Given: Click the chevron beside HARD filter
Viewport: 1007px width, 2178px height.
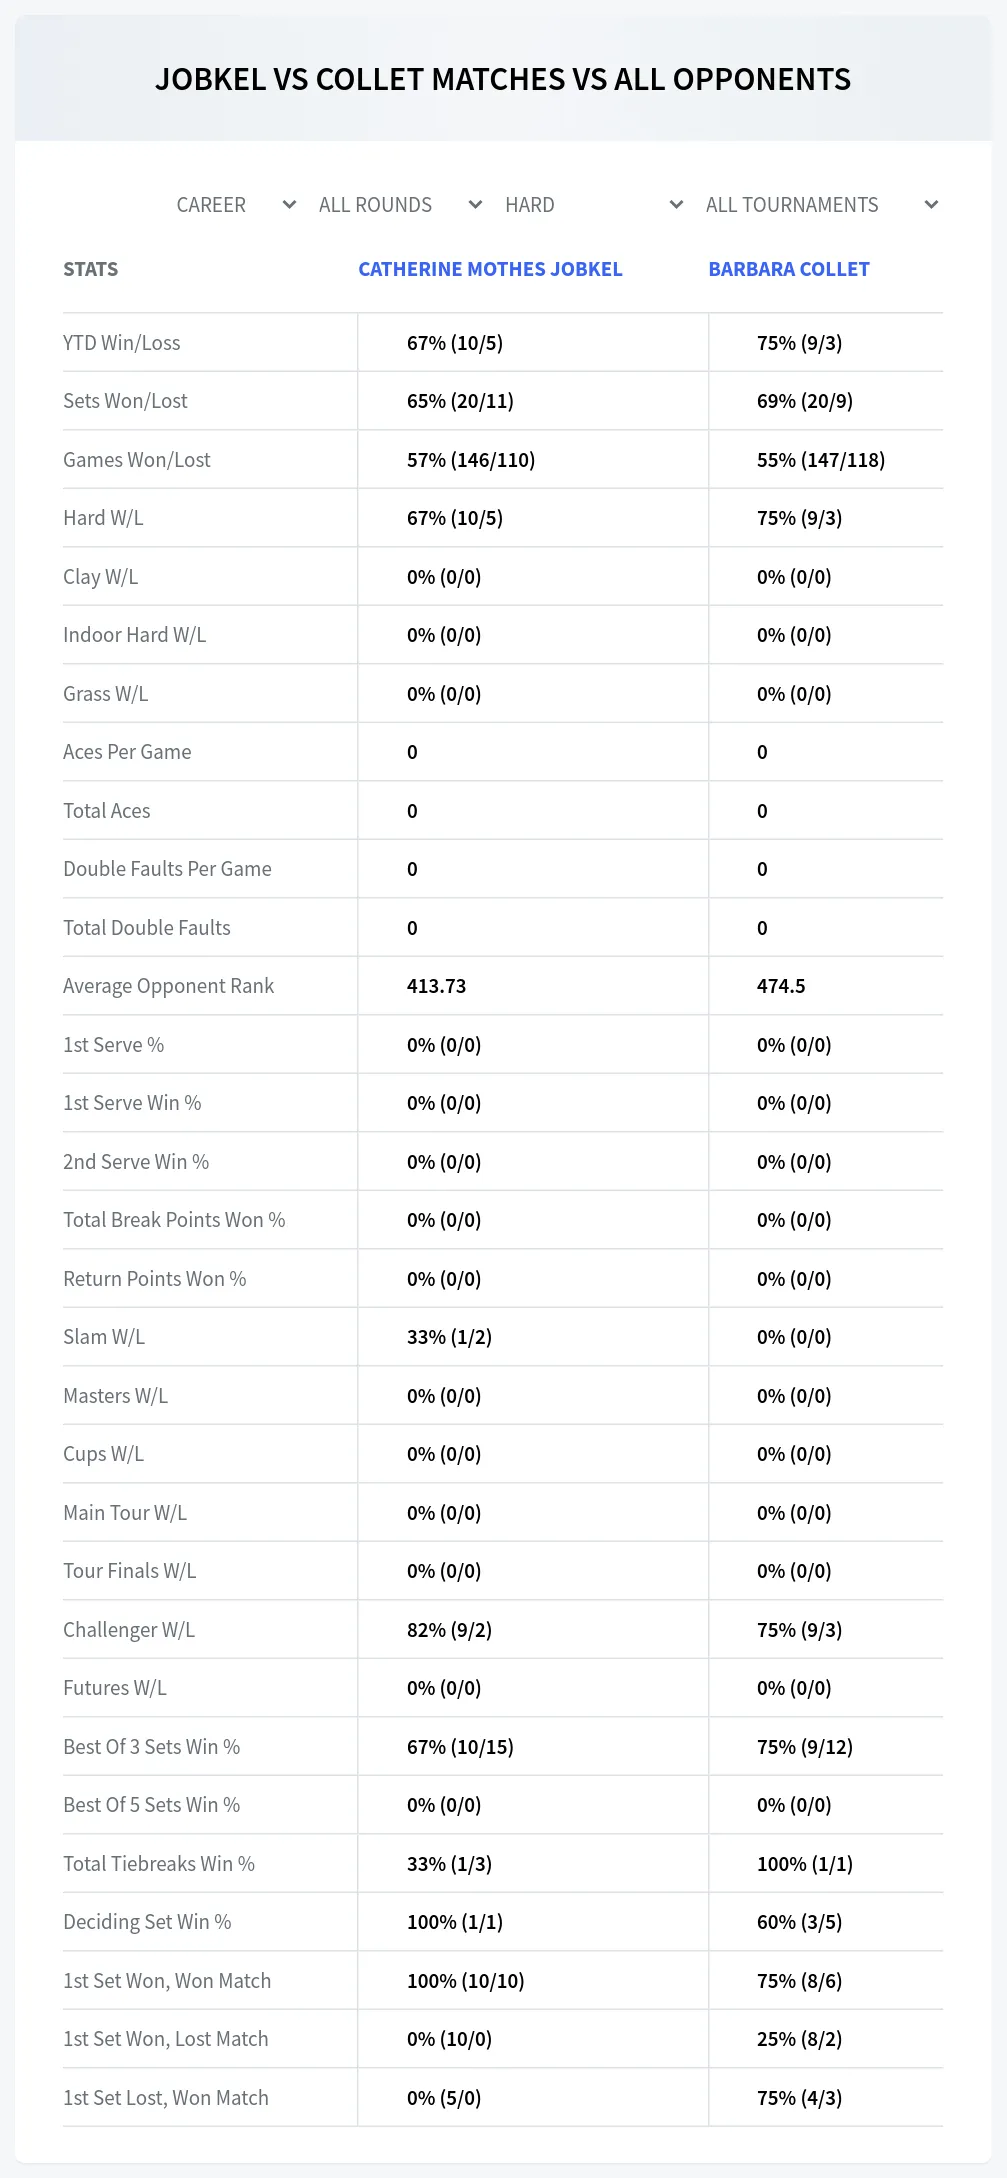Looking at the screenshot, I should coord(676,205).
